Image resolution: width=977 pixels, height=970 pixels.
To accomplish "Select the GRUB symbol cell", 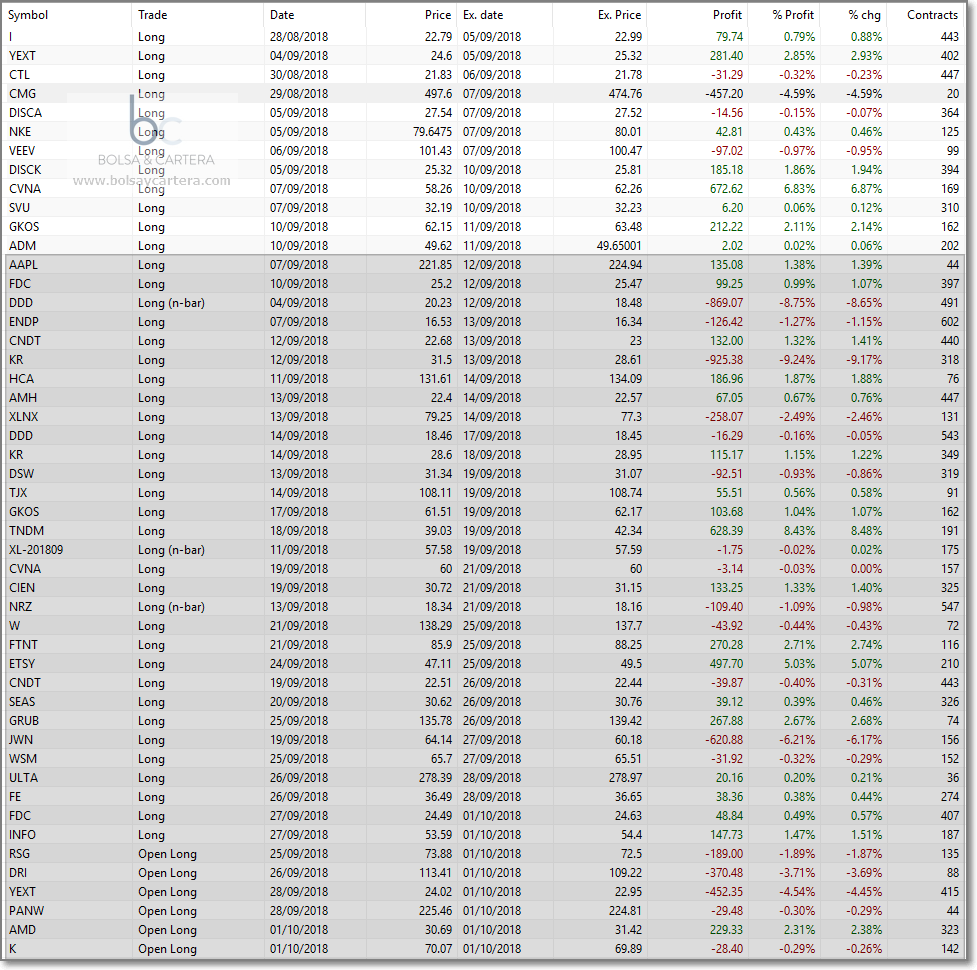I will (x=24, y=721).
